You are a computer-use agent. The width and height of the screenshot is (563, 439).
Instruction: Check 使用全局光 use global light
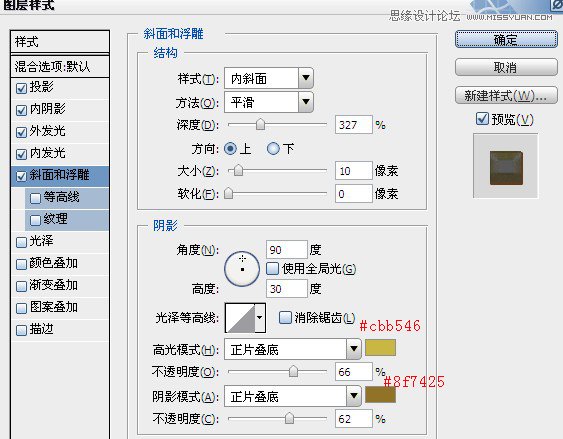click(273, 268)
